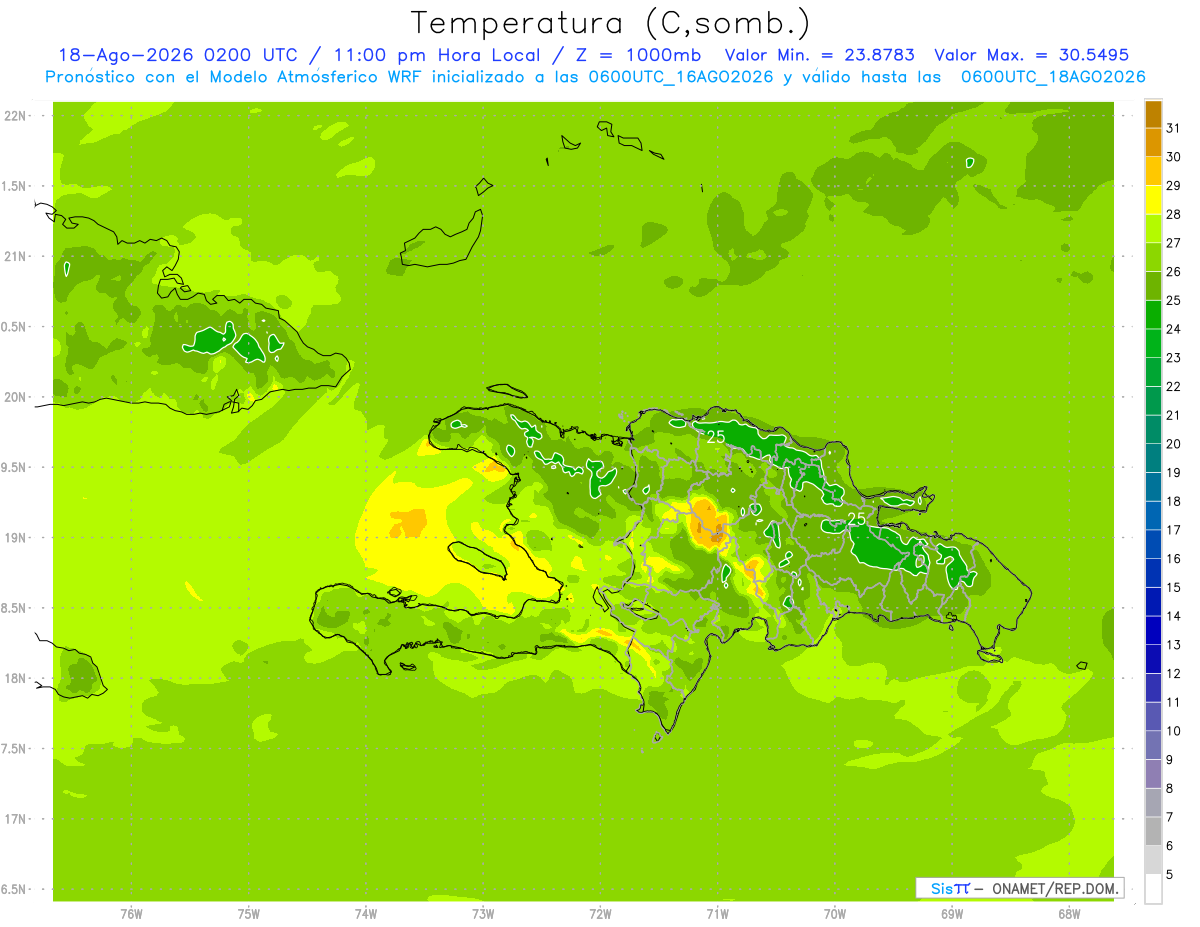Click the "0600UTC_16AGO2026" initialization time
Screen dimensions: 1200x927
point(676,77)
